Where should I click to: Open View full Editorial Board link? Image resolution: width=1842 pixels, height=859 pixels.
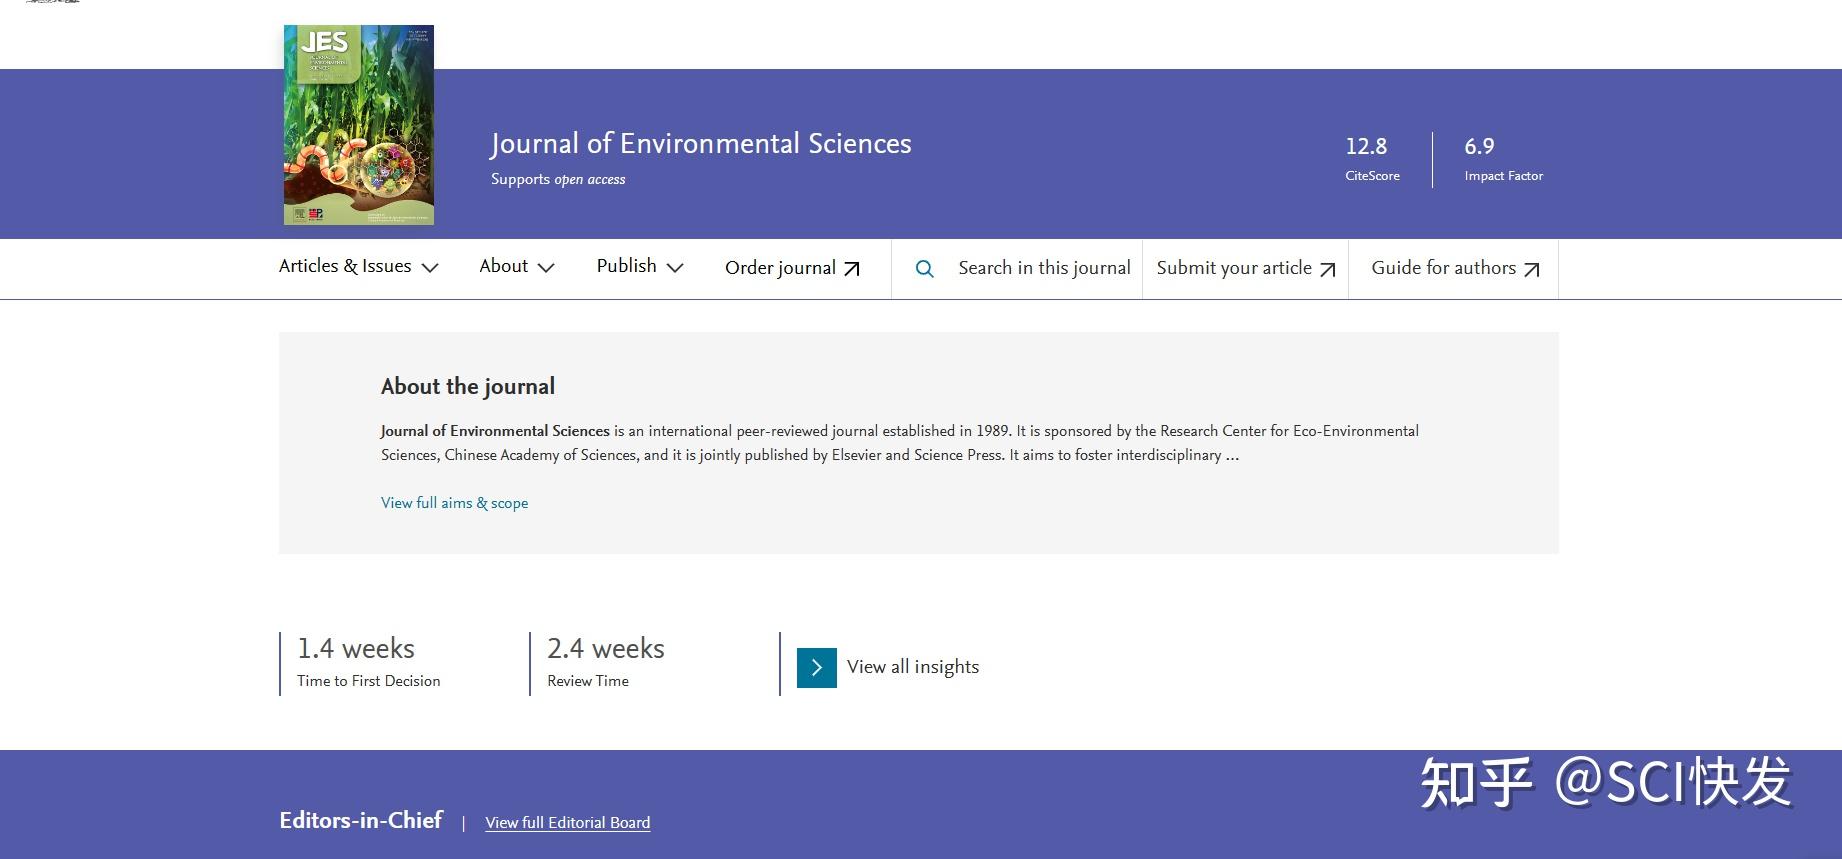pos(567,823)
